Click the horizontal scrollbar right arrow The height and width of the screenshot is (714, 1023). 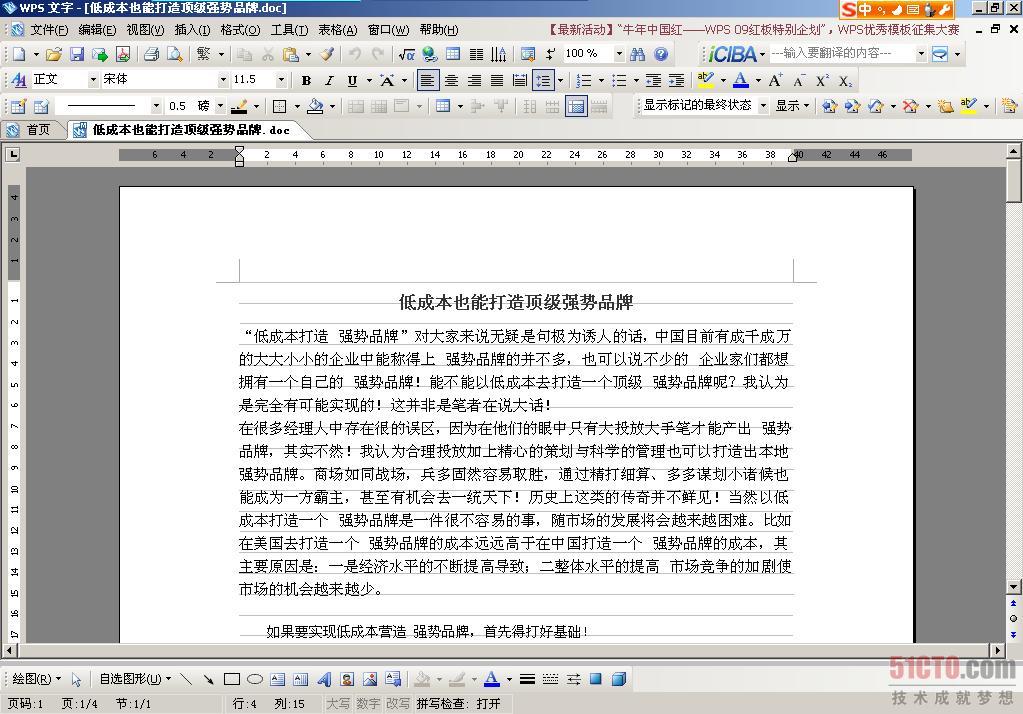point(998,650)
